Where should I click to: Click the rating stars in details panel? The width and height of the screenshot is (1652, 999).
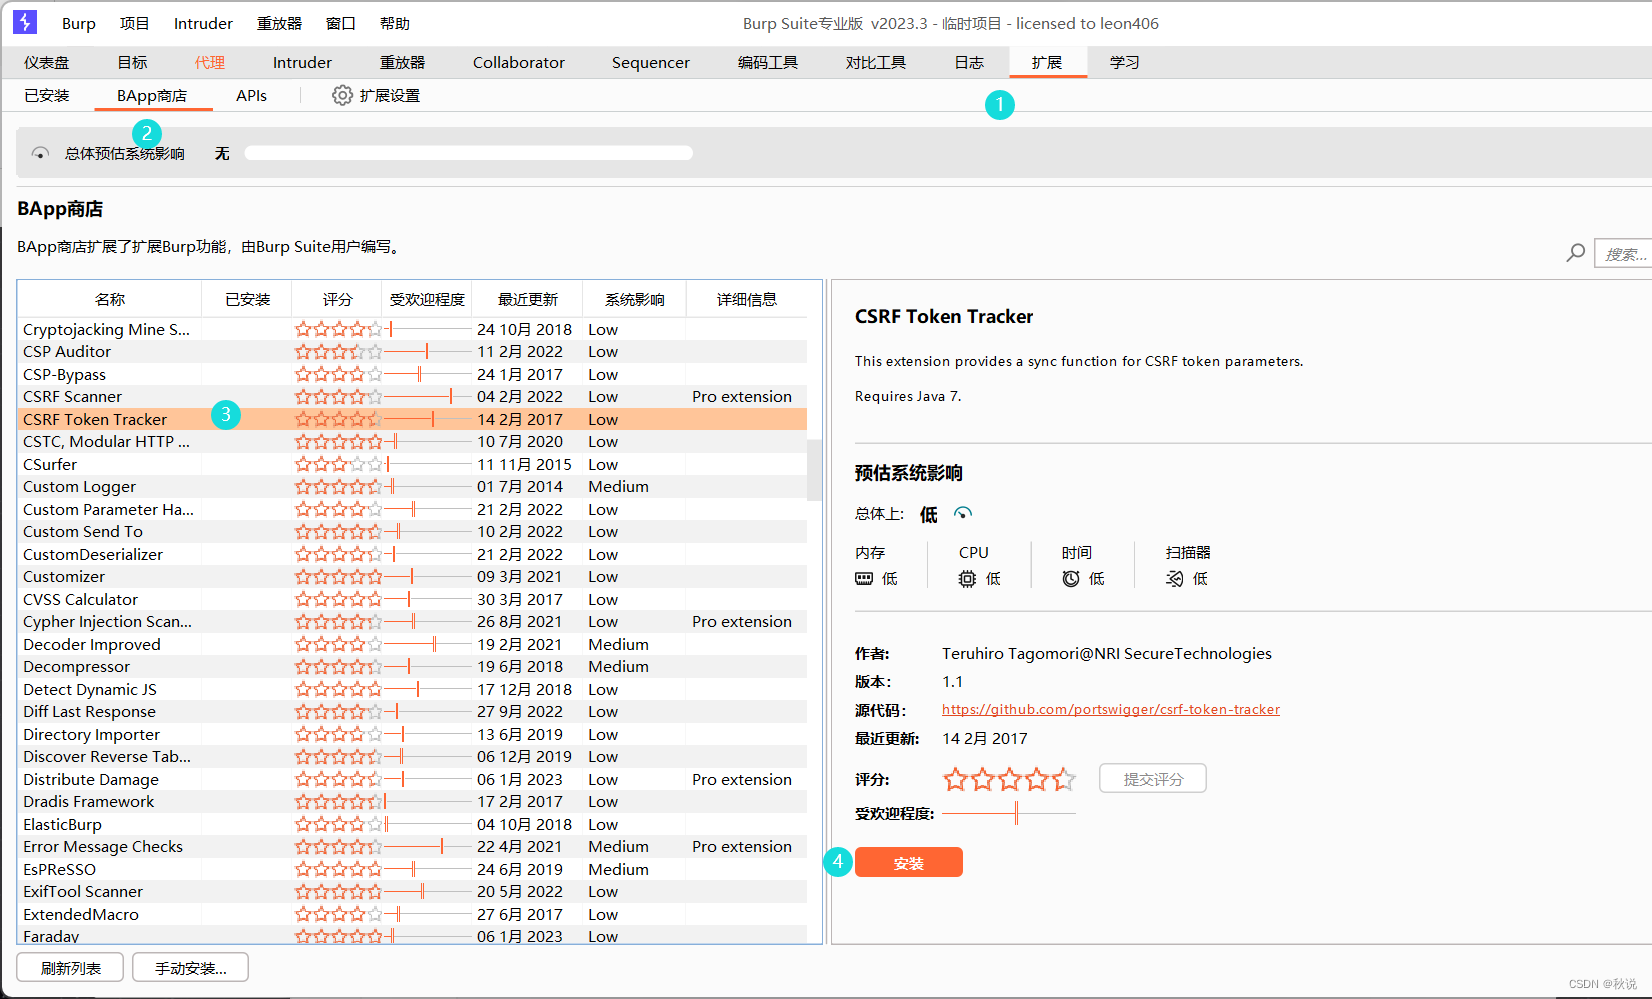(x=1009, y=779)
